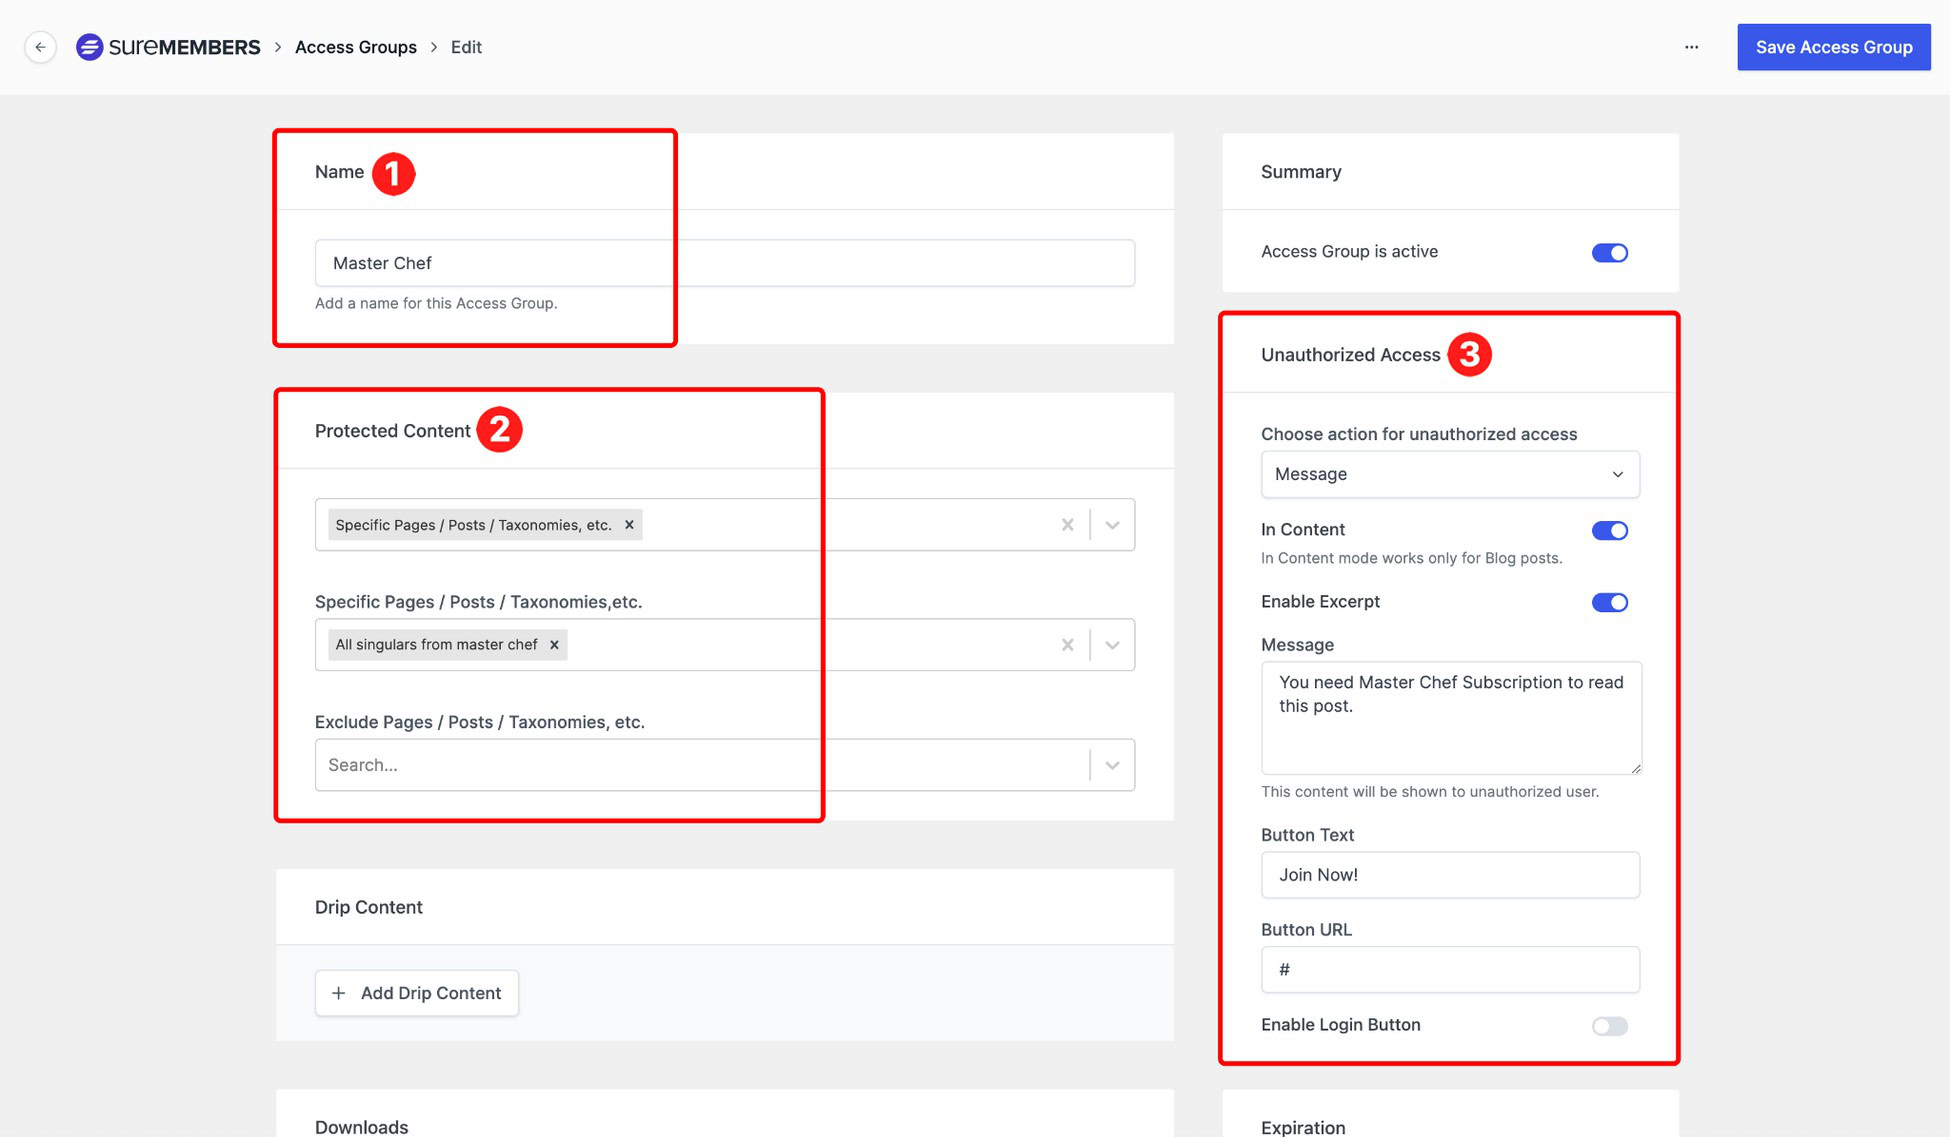This screenshot has width=1950, height=1137.
Task: Click the Save Access Group button
Action: [1834, 46]
